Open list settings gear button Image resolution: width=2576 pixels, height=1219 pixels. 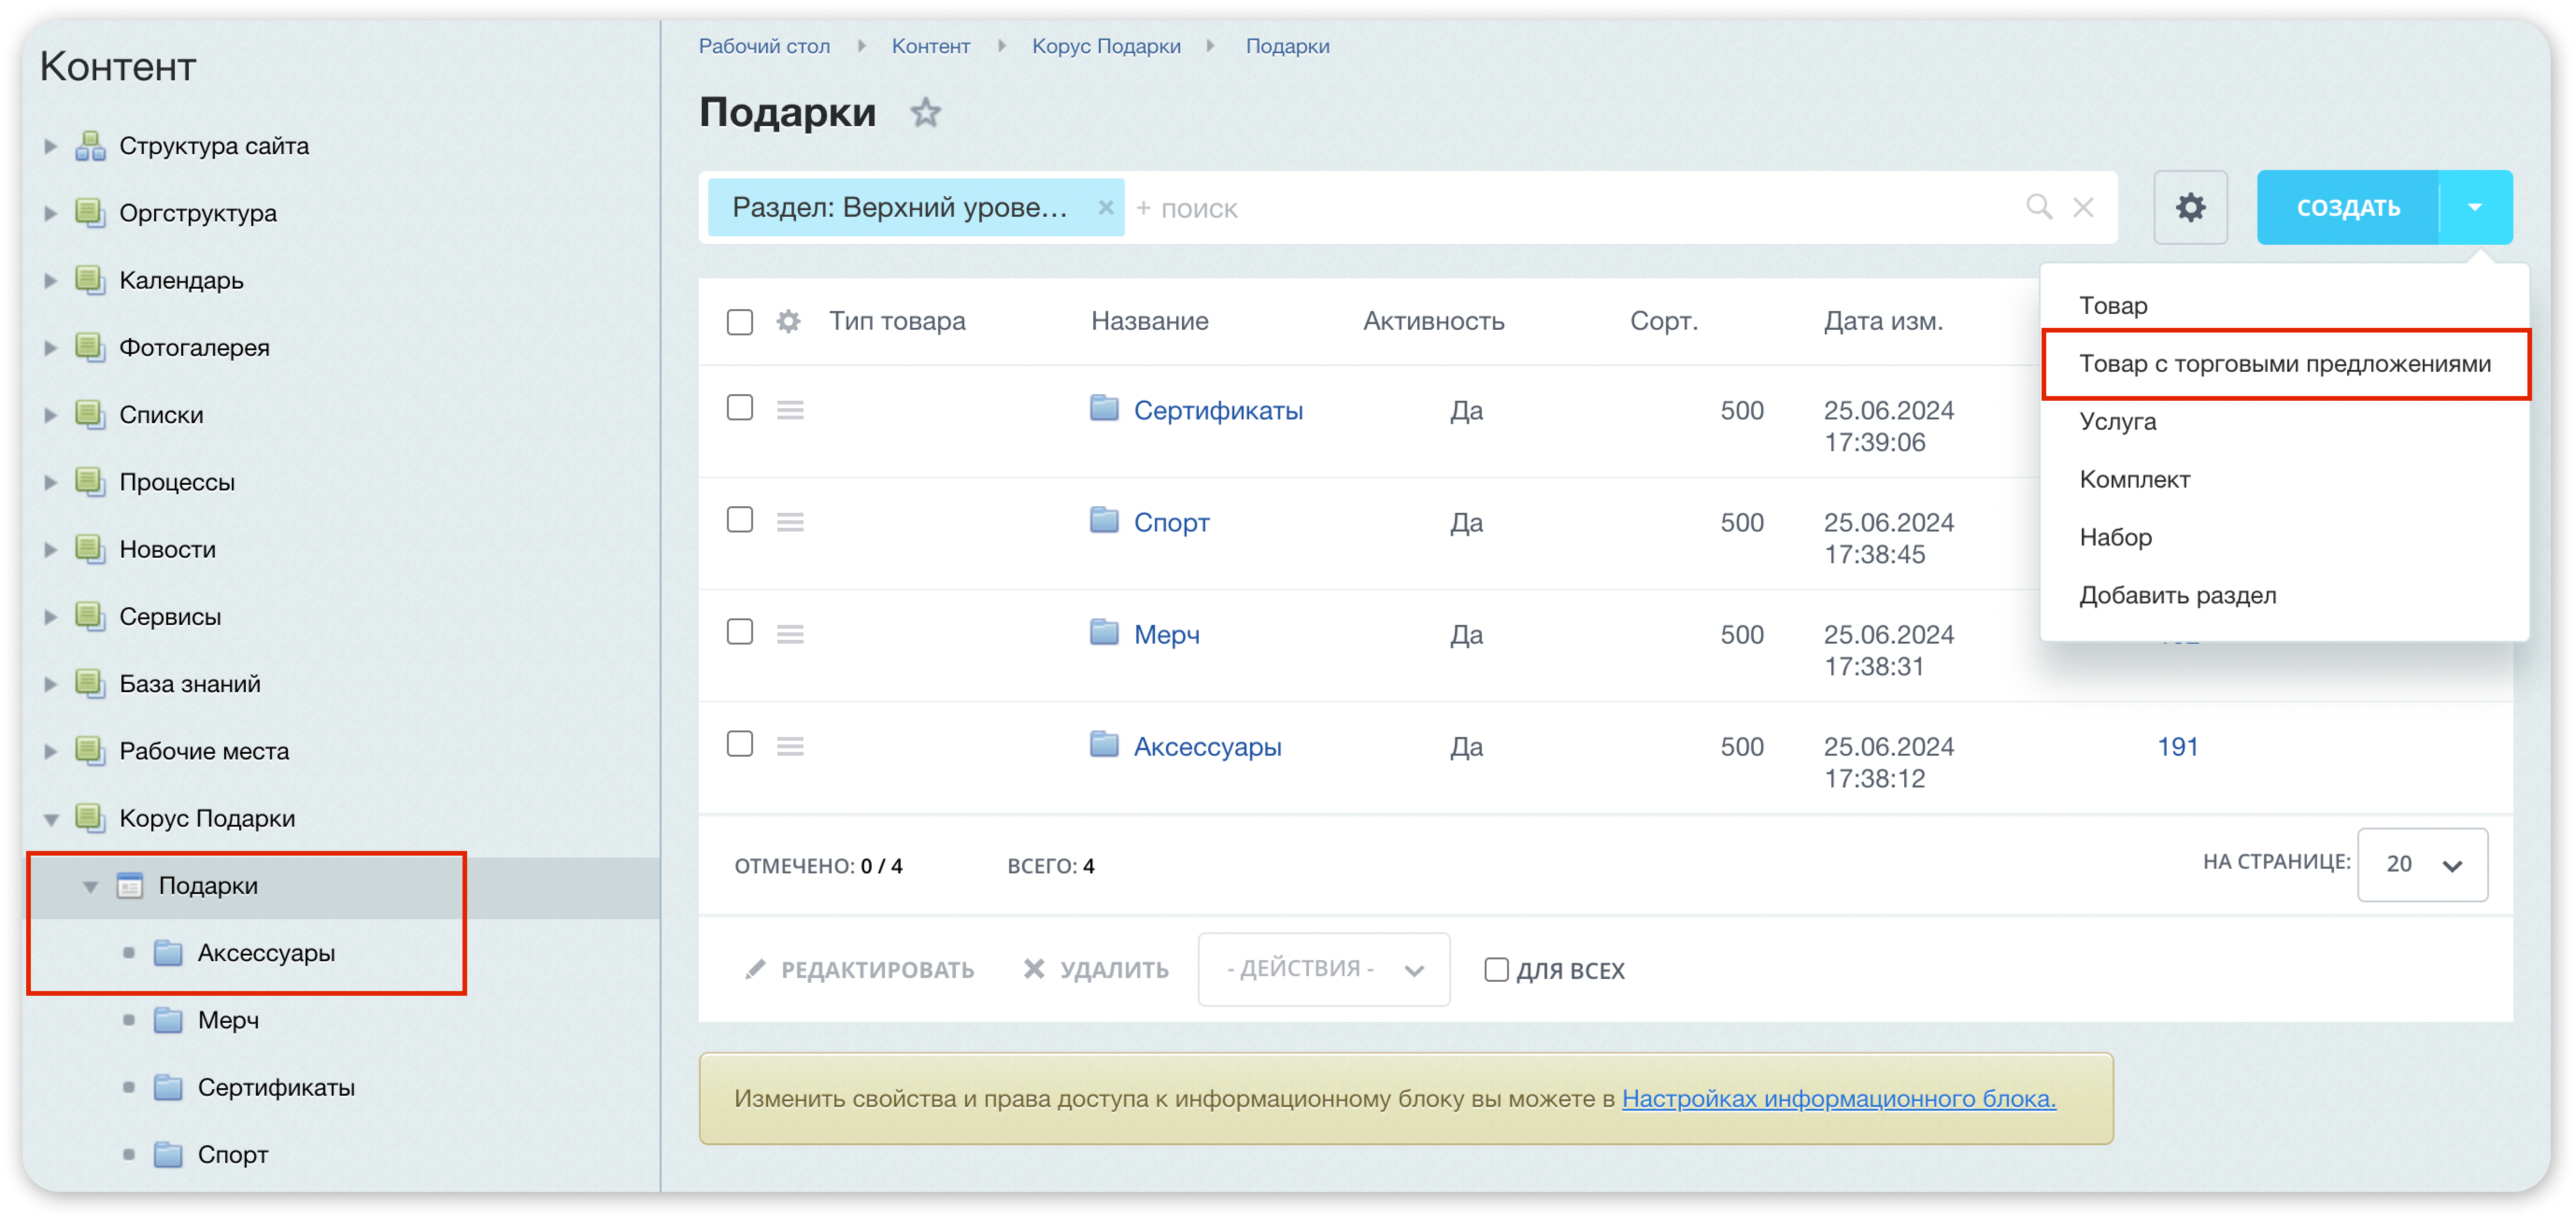click(x=2189, y=207)
